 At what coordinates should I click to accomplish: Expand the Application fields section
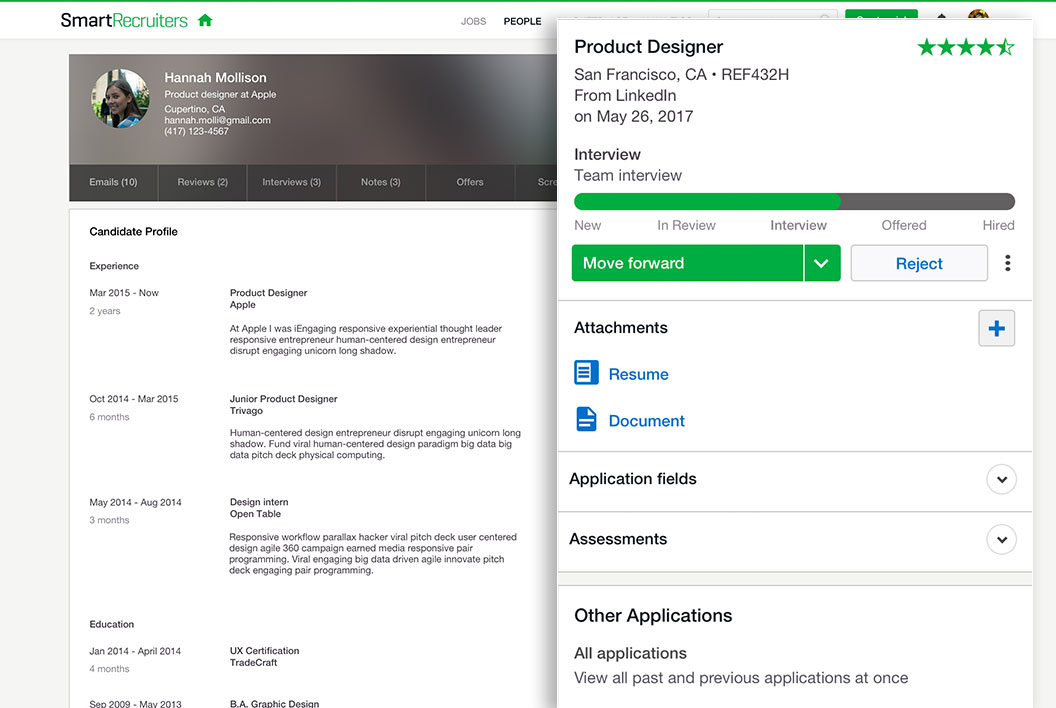point(1001,479)
